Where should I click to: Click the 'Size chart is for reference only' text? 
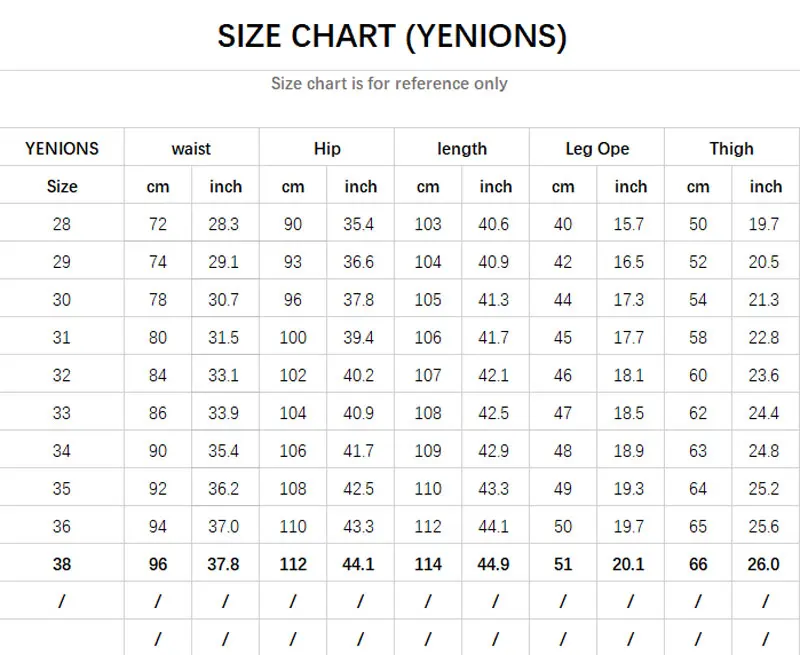(x=389, y=84)
